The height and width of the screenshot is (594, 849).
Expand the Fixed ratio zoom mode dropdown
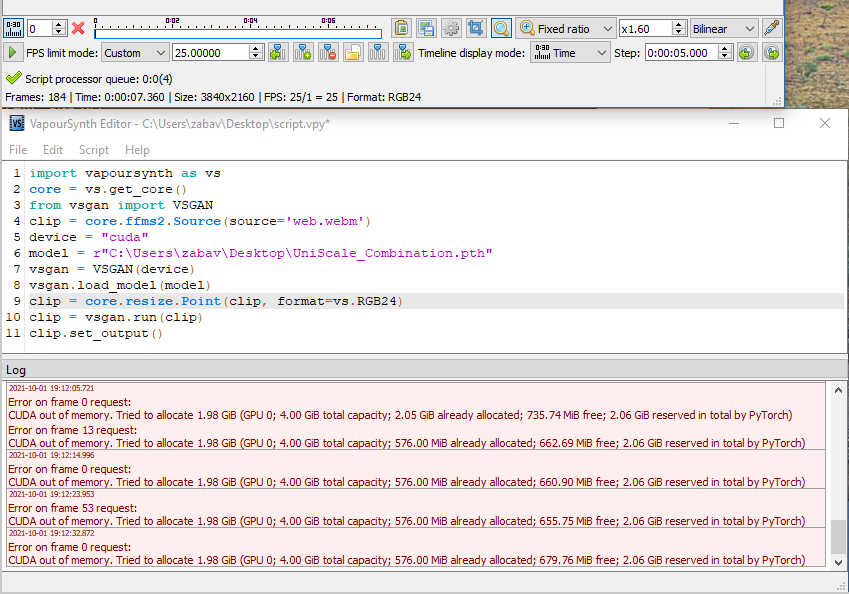[565, 29]
